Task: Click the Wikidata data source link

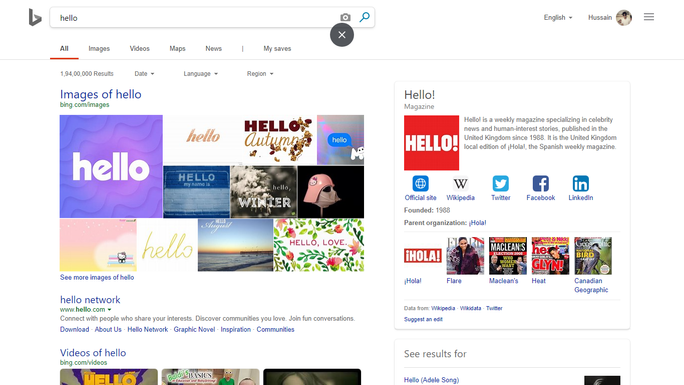Action: coord(470,308)
